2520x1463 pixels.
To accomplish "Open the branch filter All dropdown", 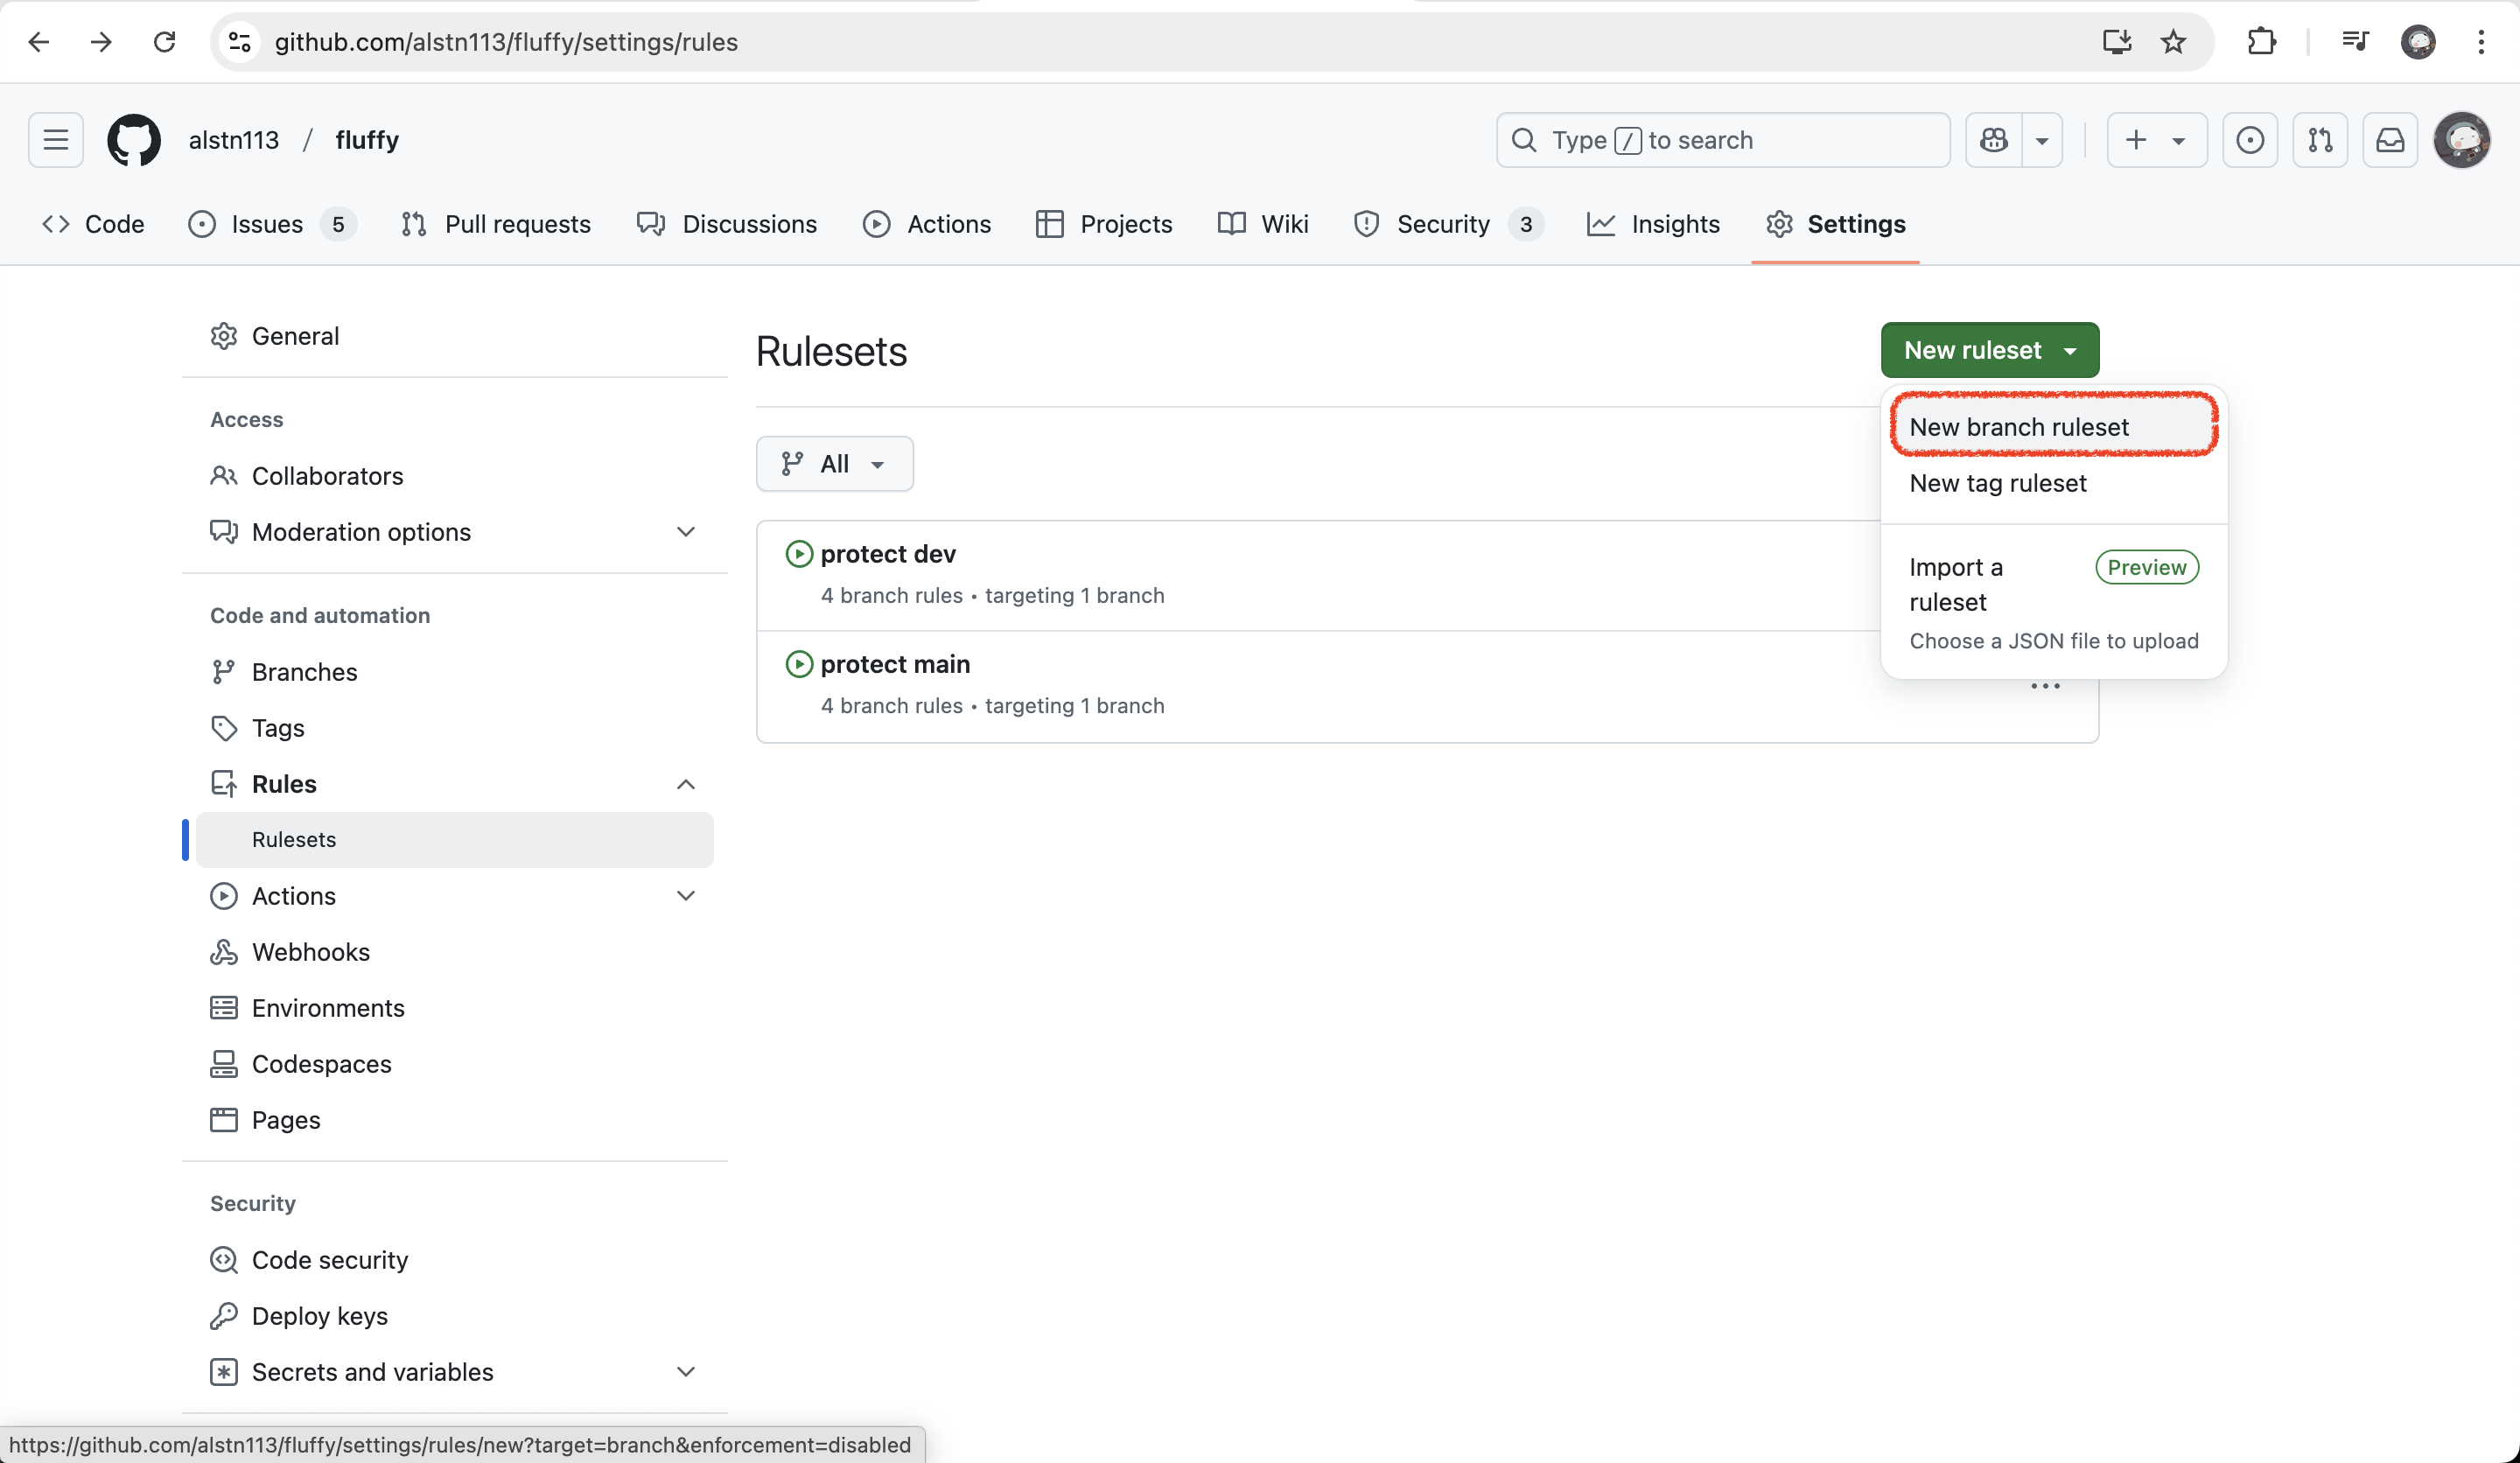I will (834, 463).
